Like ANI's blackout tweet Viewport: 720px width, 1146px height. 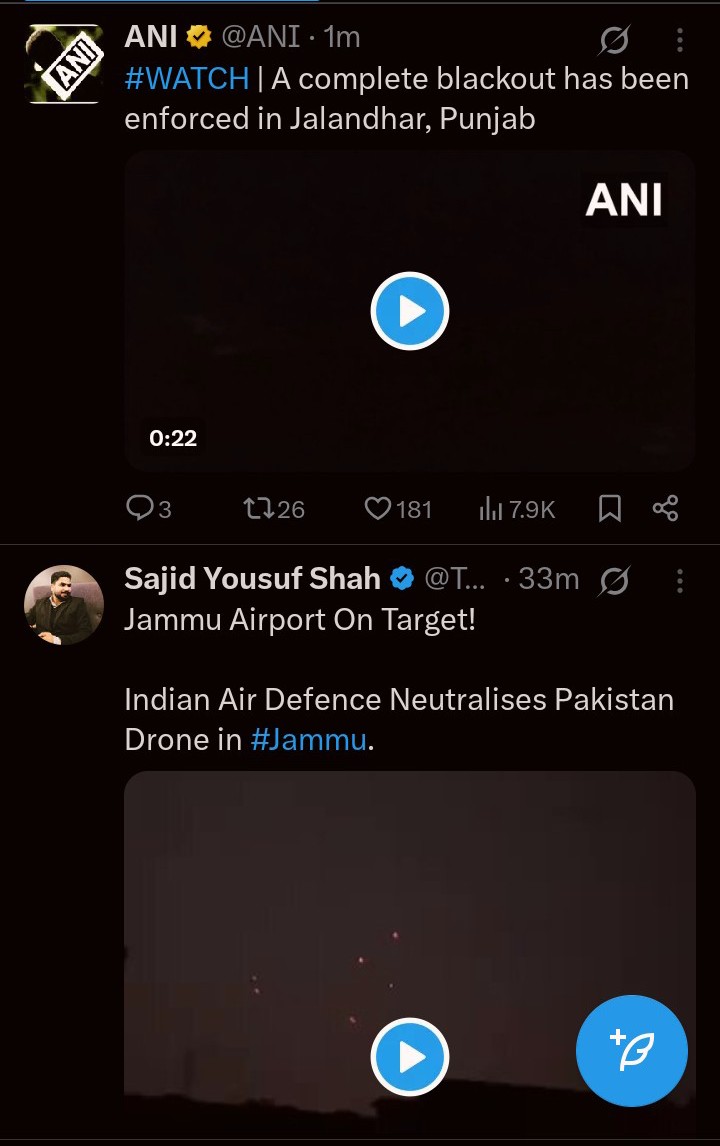(378, 509)
